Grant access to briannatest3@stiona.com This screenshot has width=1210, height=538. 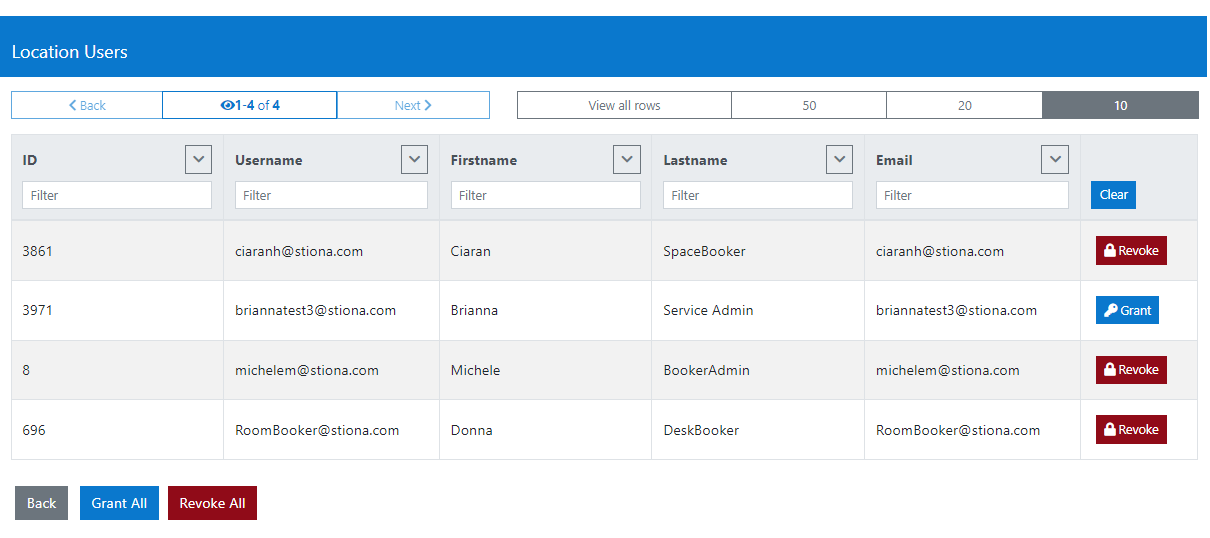(x=1127, y=310)
